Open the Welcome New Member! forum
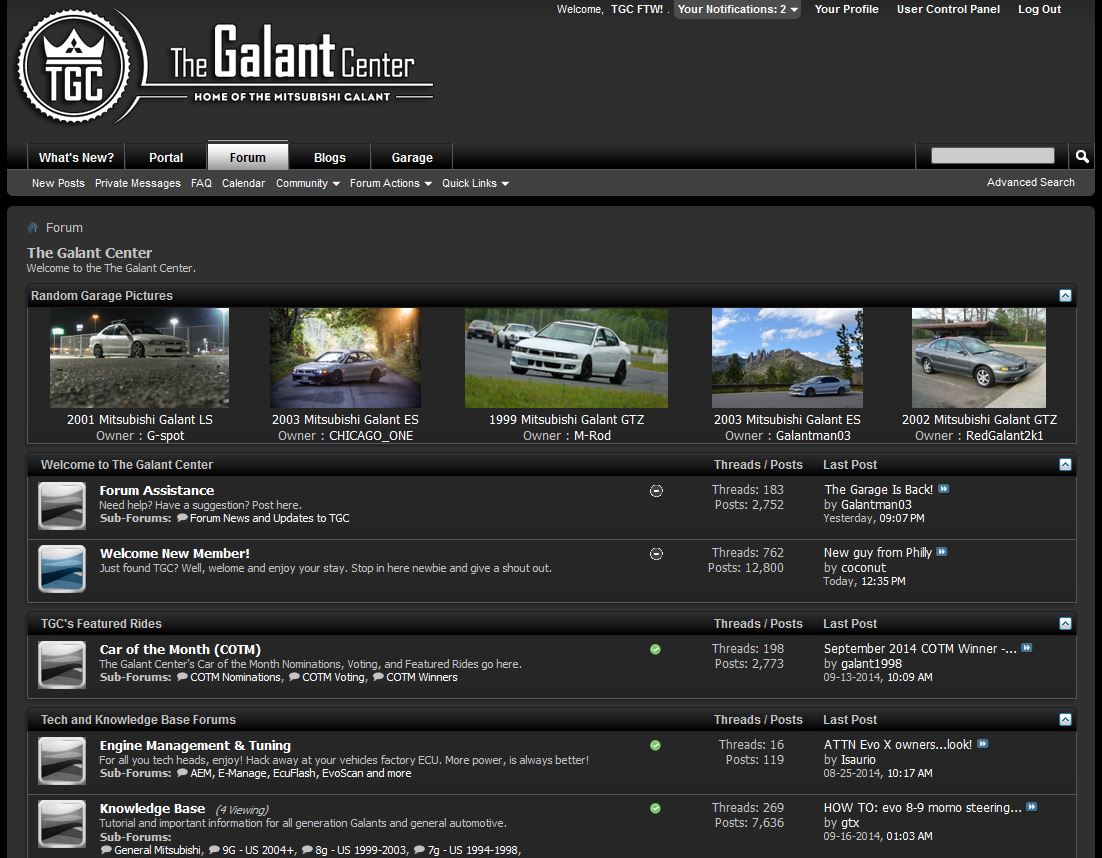 (x=175, y=554)
